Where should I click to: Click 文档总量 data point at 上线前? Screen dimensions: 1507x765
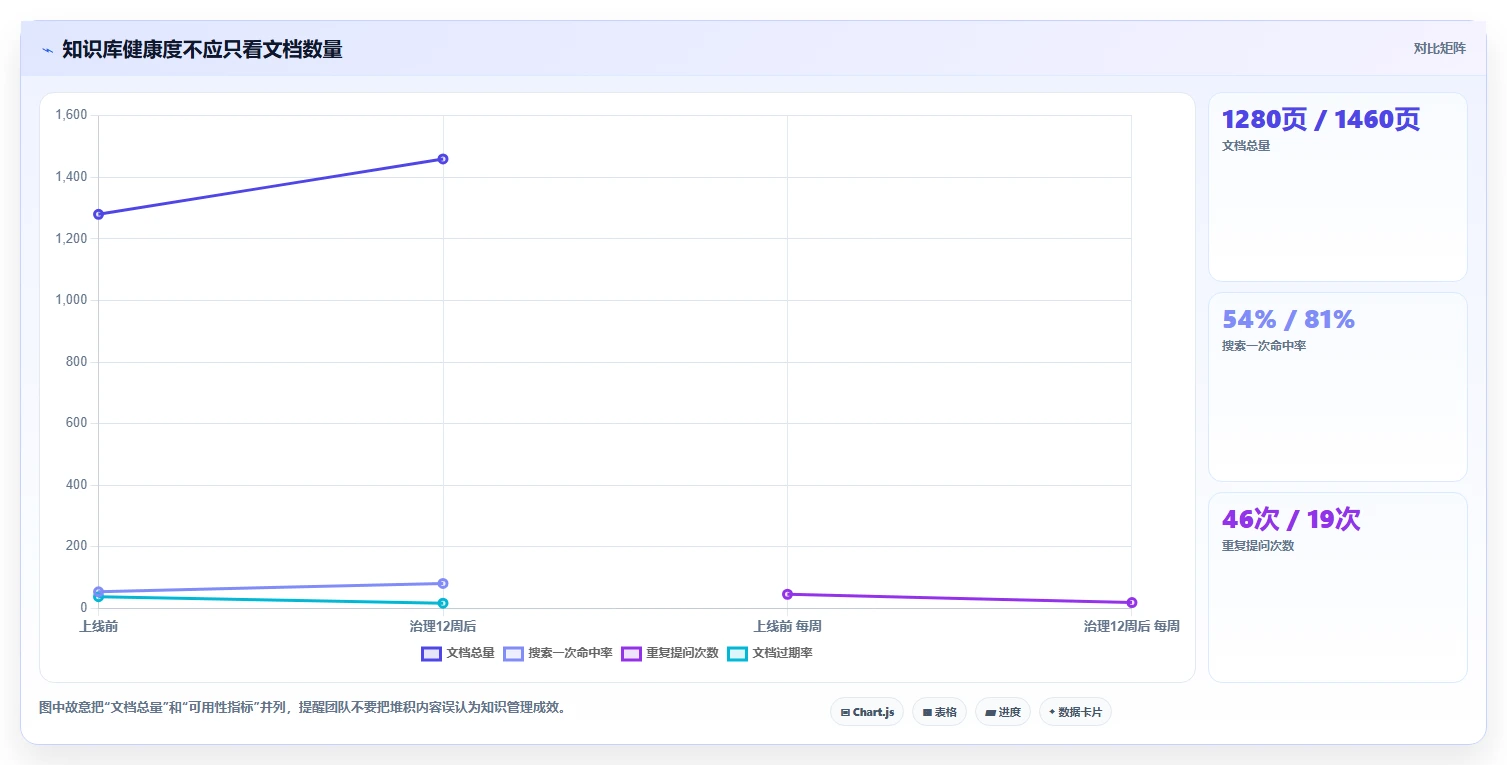pos(98,214)
